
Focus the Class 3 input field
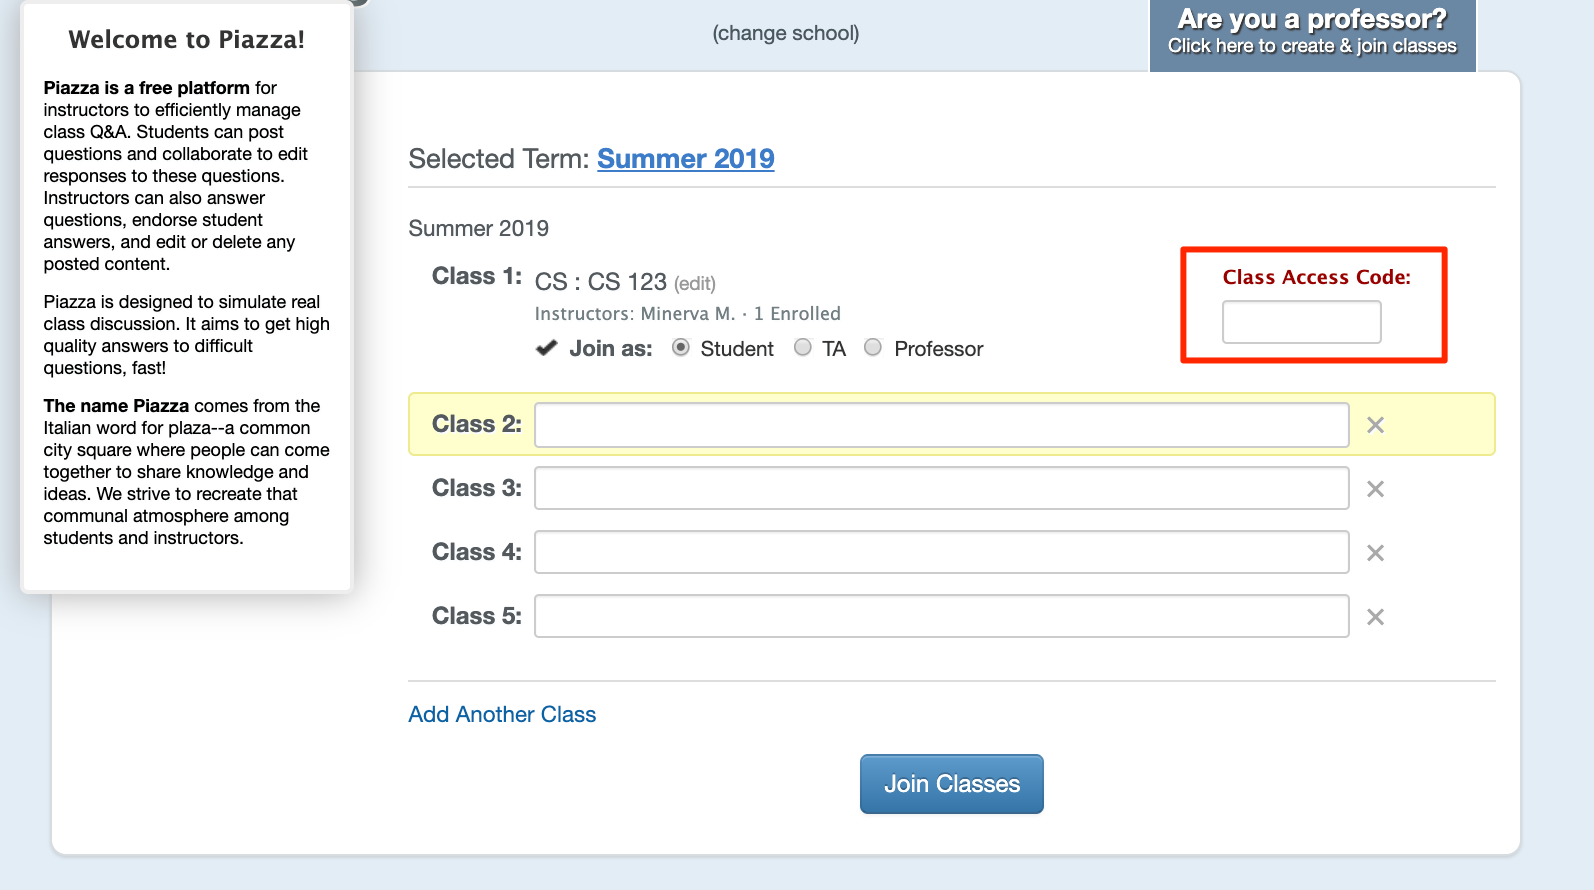(x=942, y=489)
